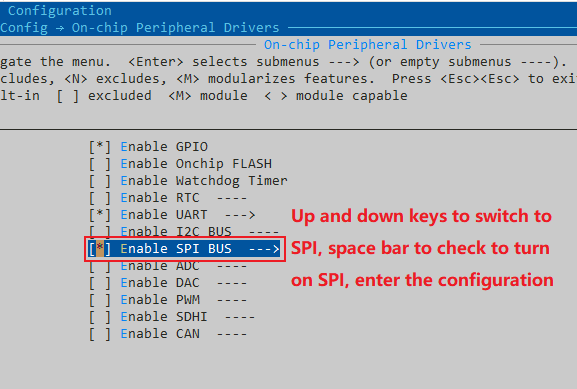Toggle the Enable UART checkbox
Screen dimensions: 577x389
click(99, 215)
